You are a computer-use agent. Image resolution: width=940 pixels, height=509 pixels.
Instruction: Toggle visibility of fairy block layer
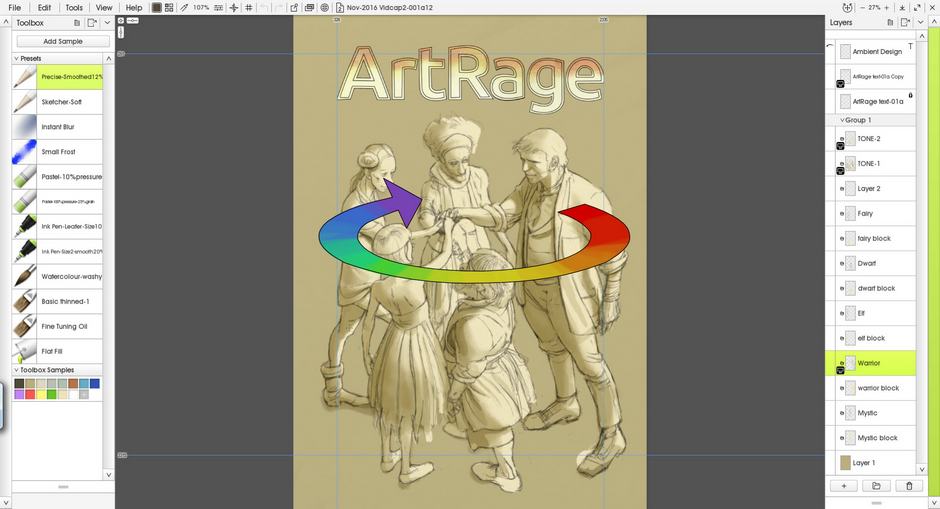842,239
